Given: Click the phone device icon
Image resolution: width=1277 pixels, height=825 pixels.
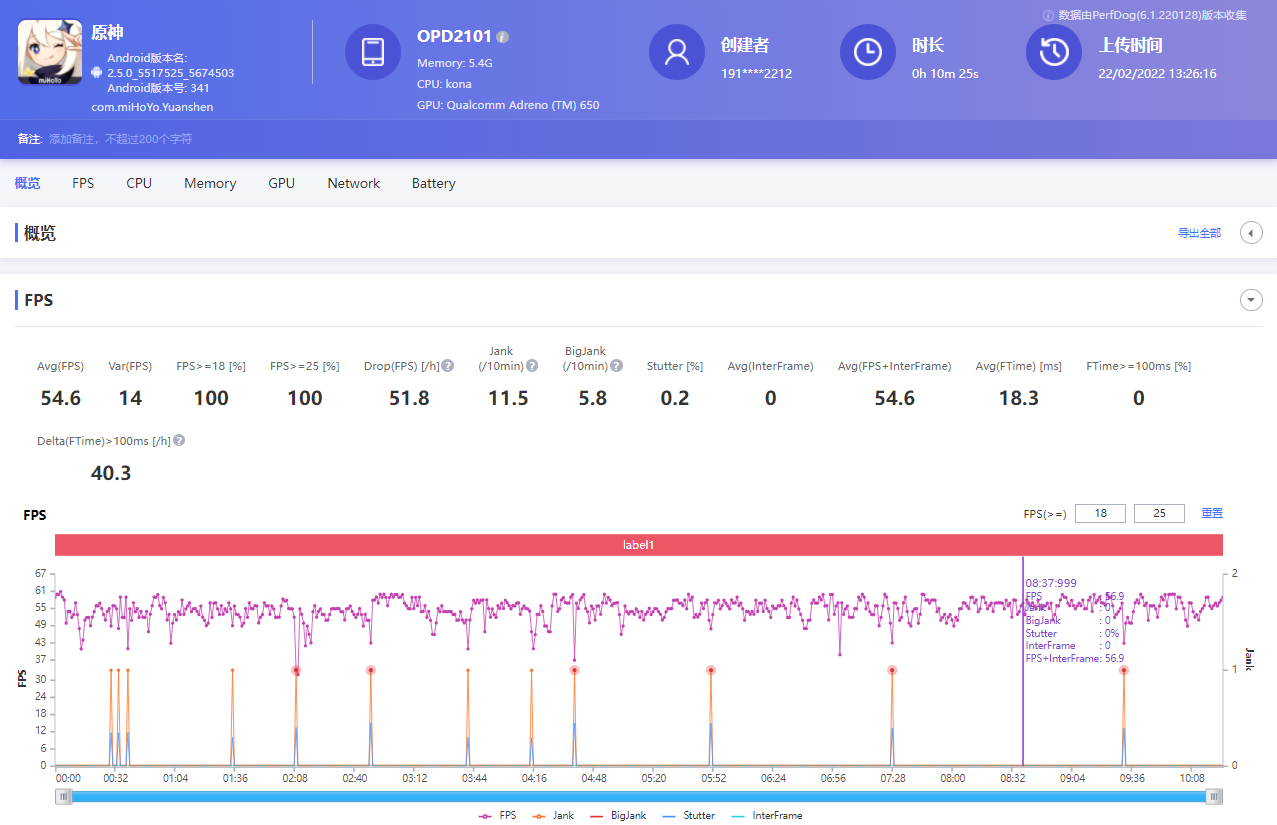Looking at the screenshot, I should point(373,52).
